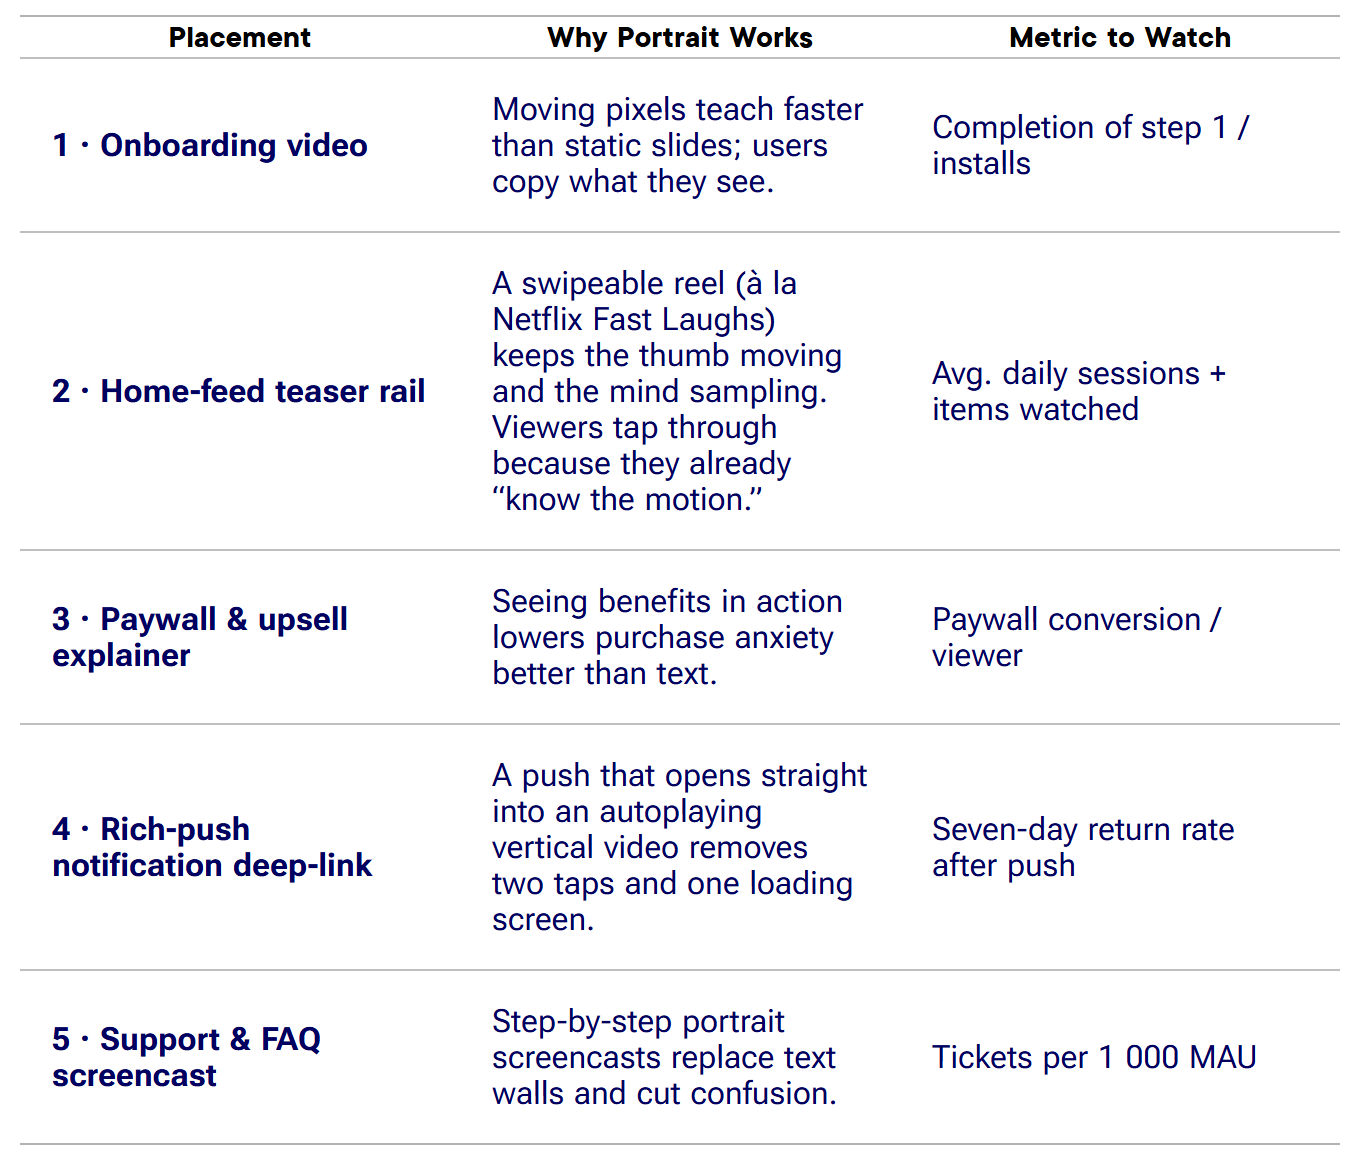Click the Placement column header
Viewport: 1363px width, 1162px height.
[239, 38]
